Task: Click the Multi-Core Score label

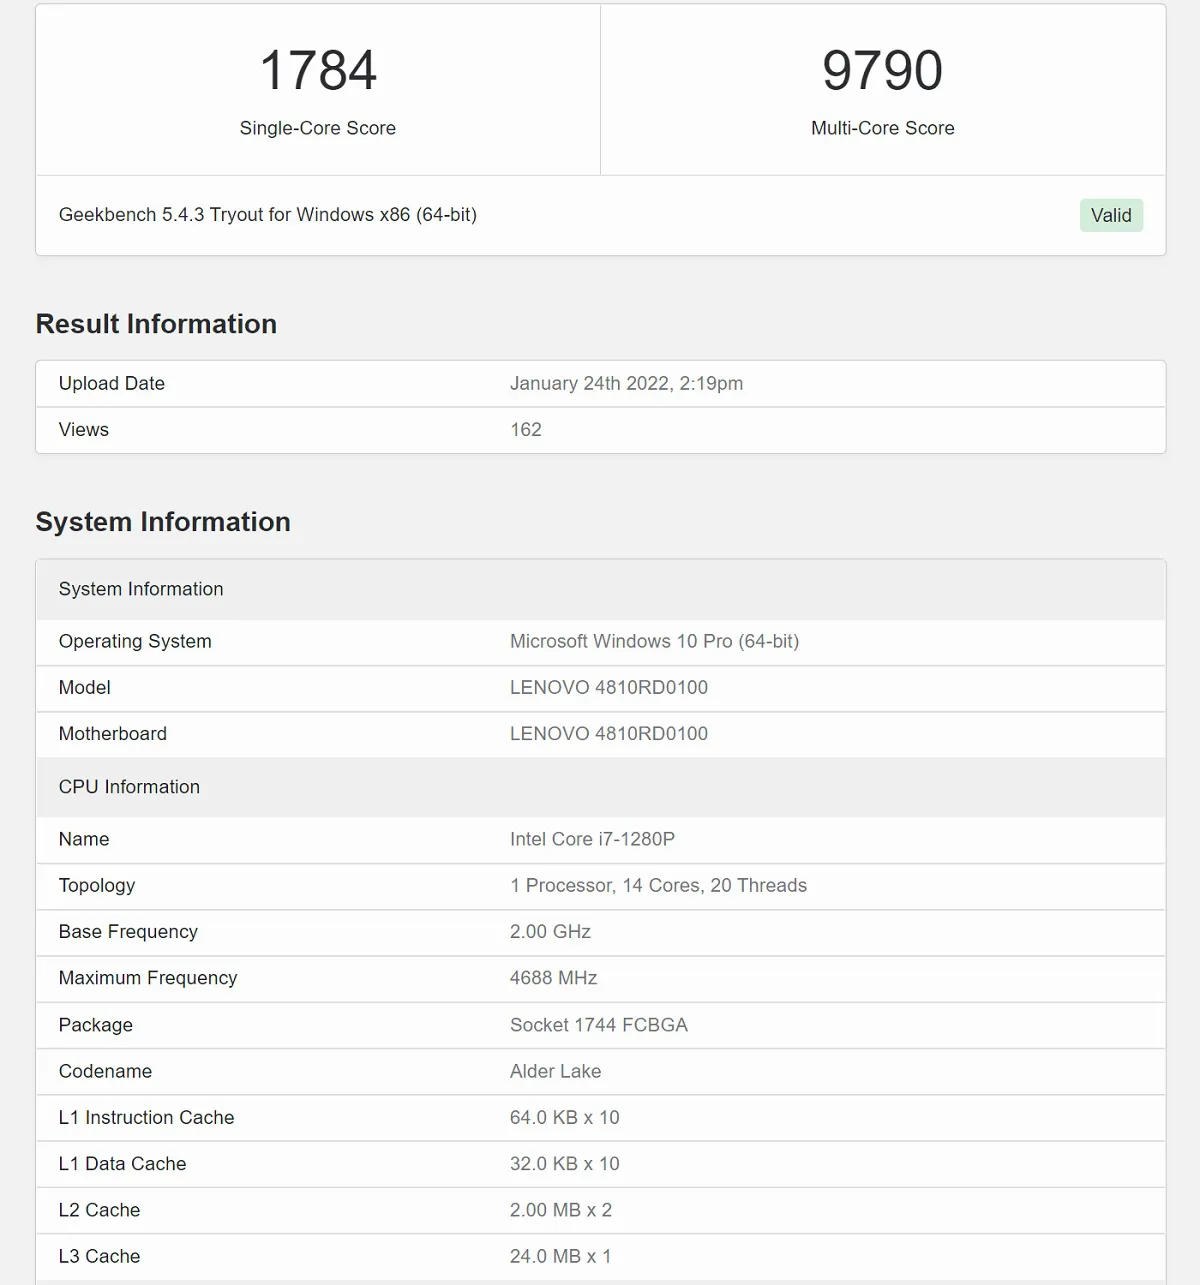Action: click(882, 128)
